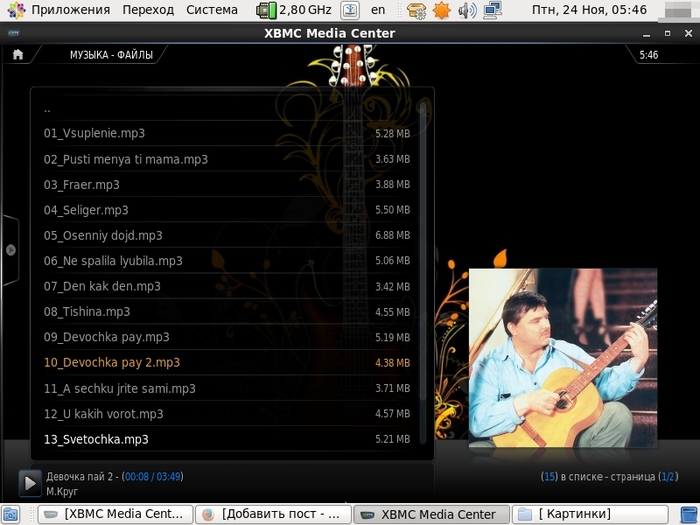Image resolution: width=700 pixels, height=525 pixels.
Task: Click the orange weather sun icon
Action: point(441,10)
